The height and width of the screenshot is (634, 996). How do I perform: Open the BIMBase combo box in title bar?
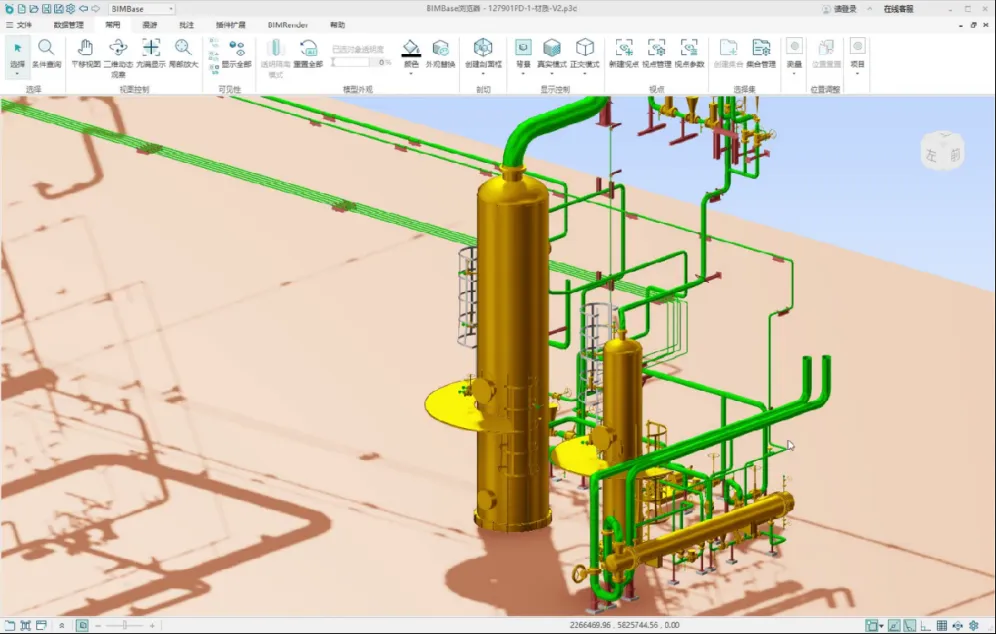(141, 9)
